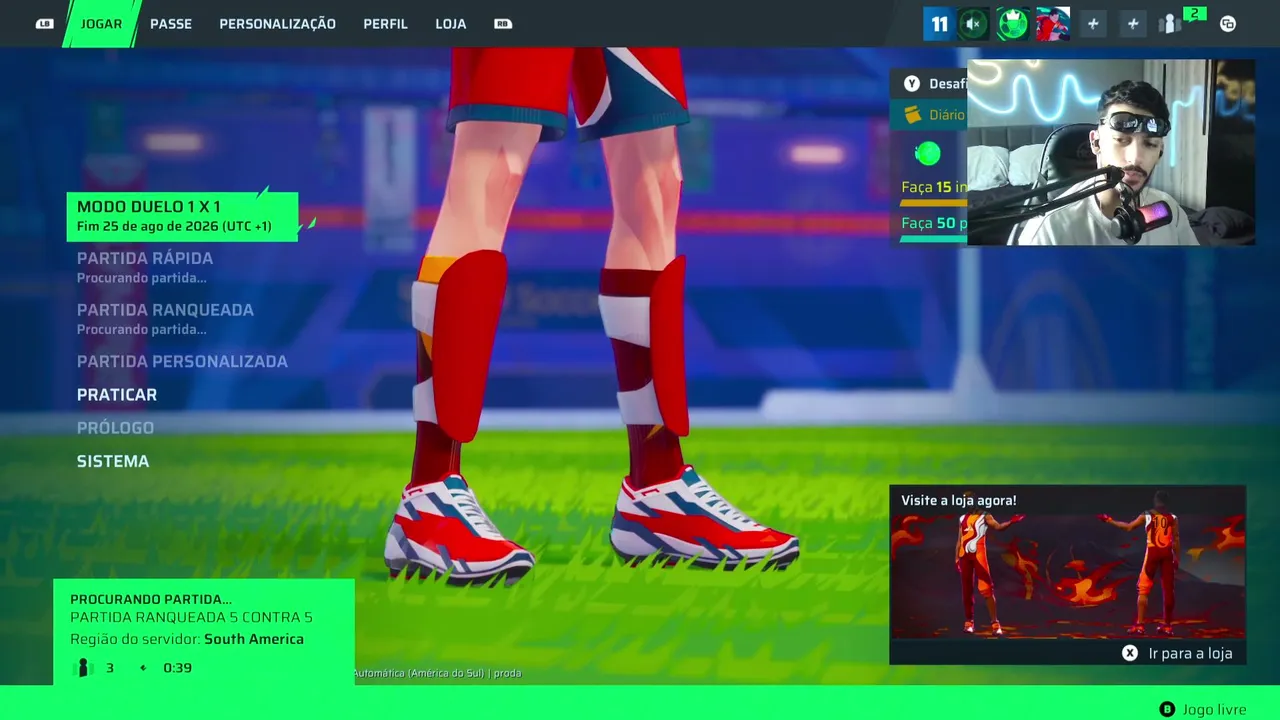Image resolution: width=1280 pixels, height=720 pixels.
Task: Open the LOJA tab
Action: 451,23
